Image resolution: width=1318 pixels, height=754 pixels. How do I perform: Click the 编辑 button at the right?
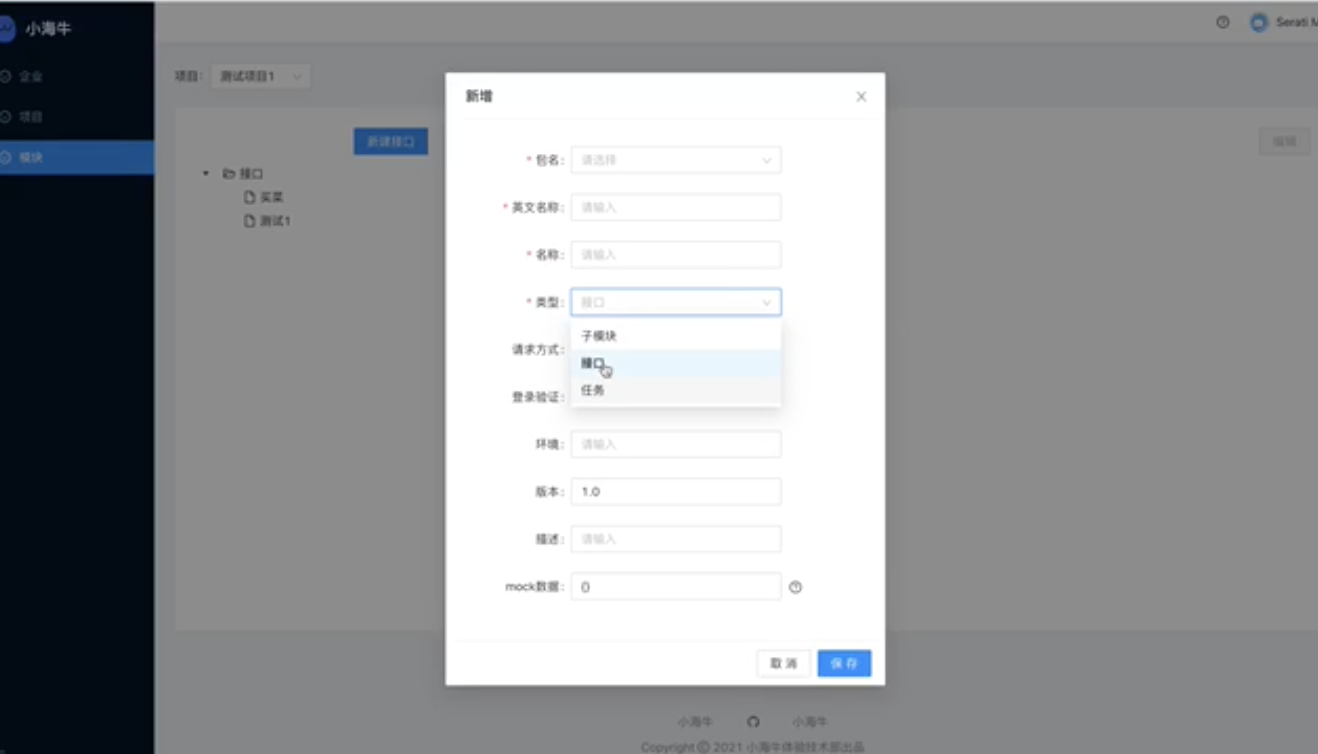(1284, 142)
